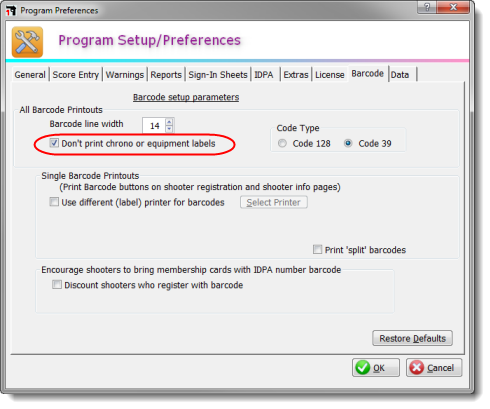Click the title bar program icon
The height and width of the screenshot is (409, 490).
(x=11, y=11)
